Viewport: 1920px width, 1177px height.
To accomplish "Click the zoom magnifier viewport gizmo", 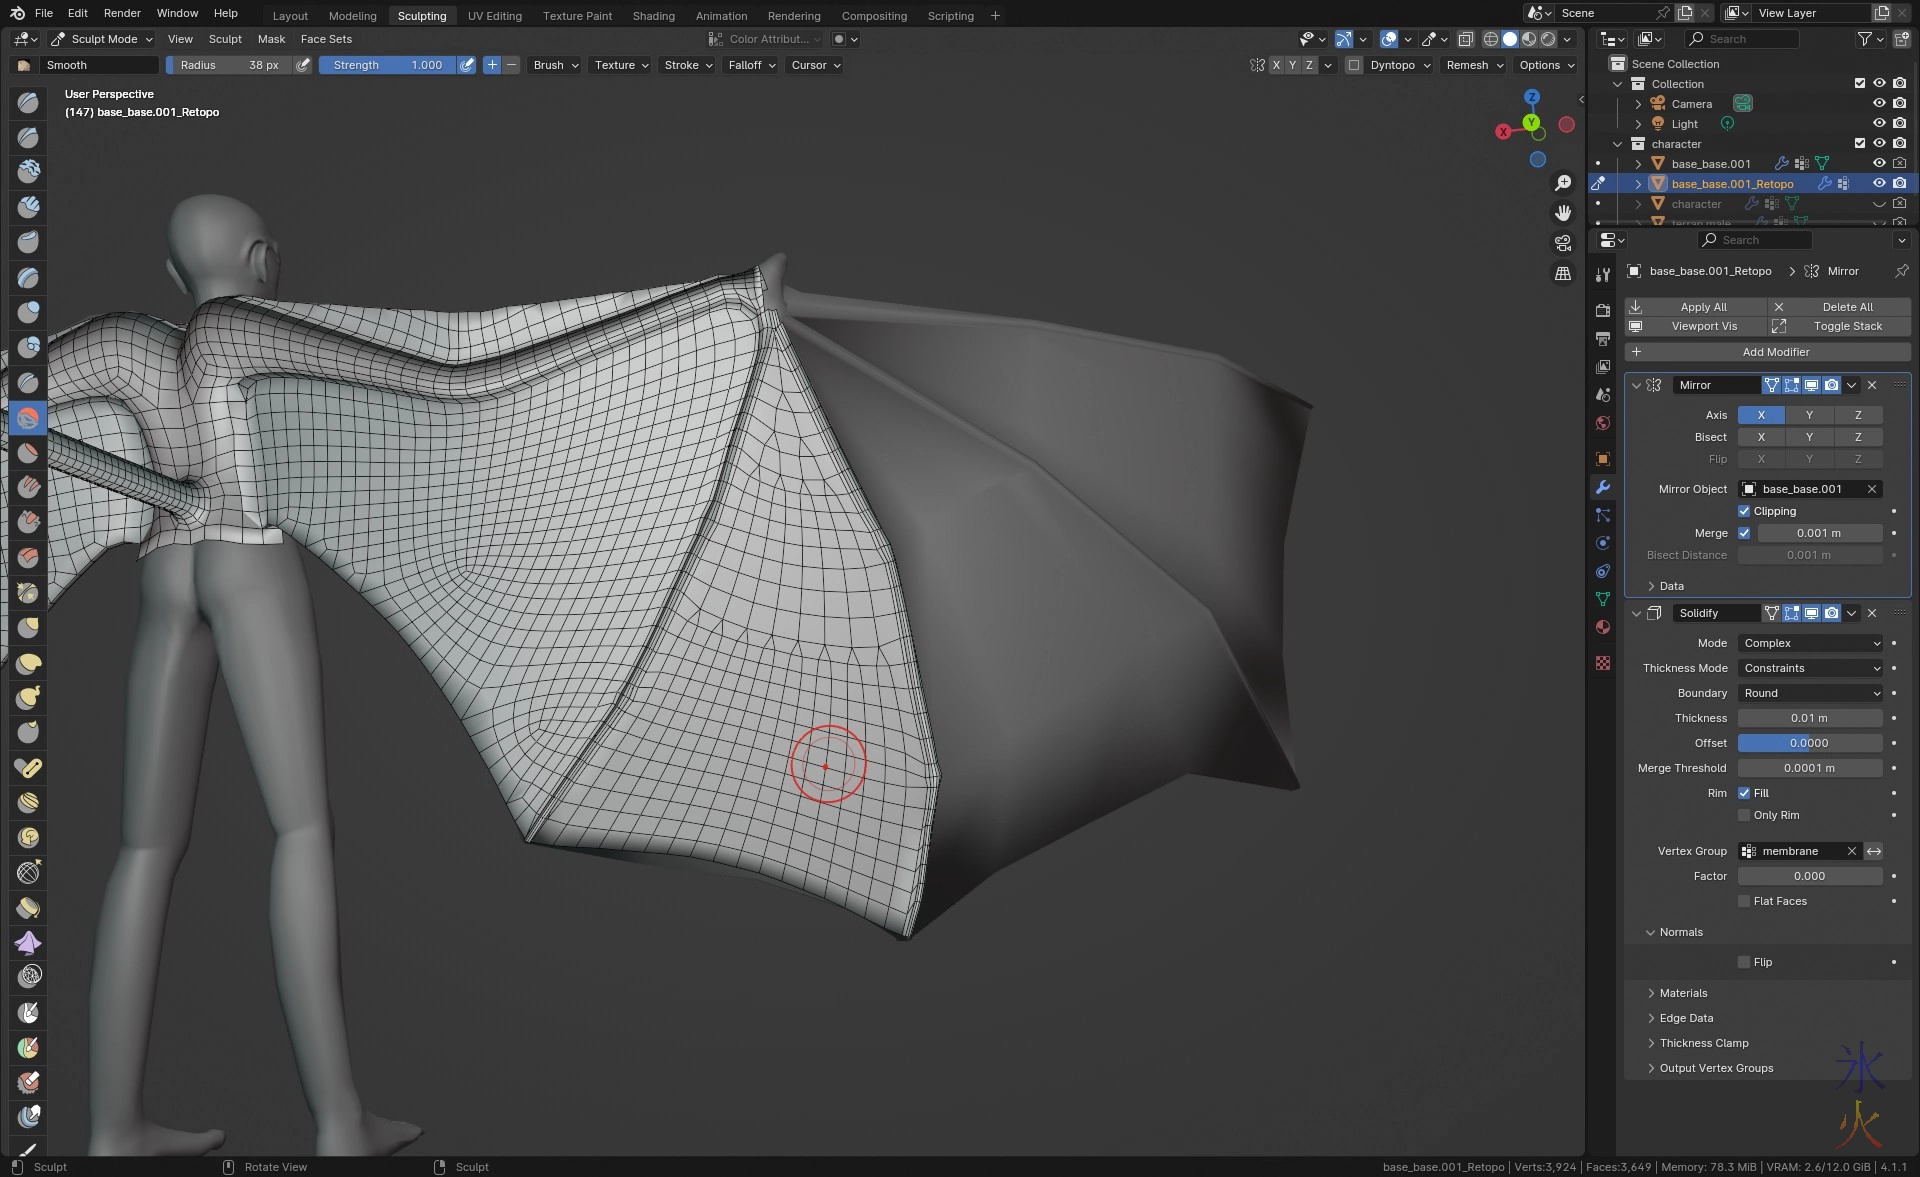I will (1563, 183).
